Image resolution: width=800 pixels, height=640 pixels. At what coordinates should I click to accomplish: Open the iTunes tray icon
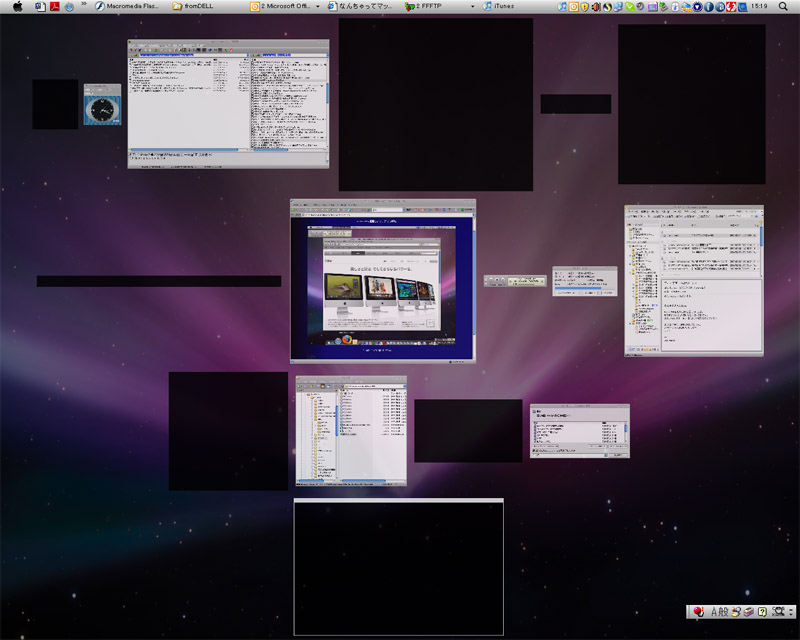[x=563, y=7]
